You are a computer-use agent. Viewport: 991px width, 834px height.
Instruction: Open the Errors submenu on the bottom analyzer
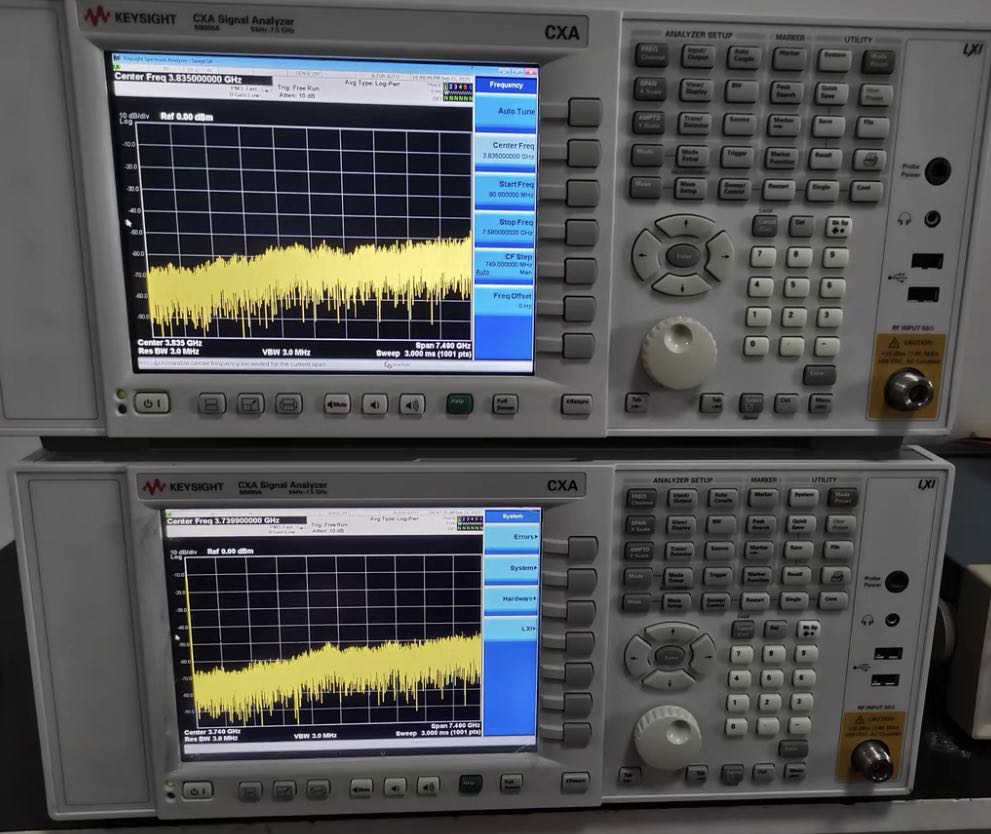(511, 538)
